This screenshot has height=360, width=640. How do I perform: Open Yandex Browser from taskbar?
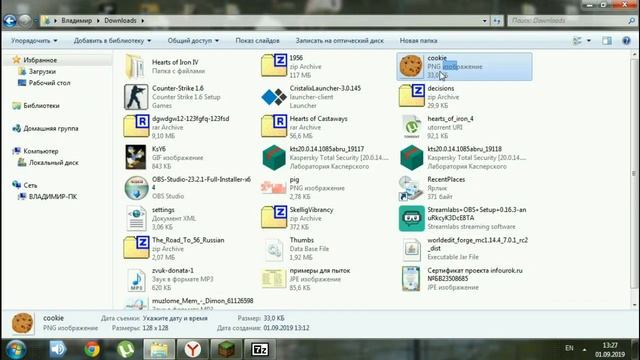(x=192, y=350)
